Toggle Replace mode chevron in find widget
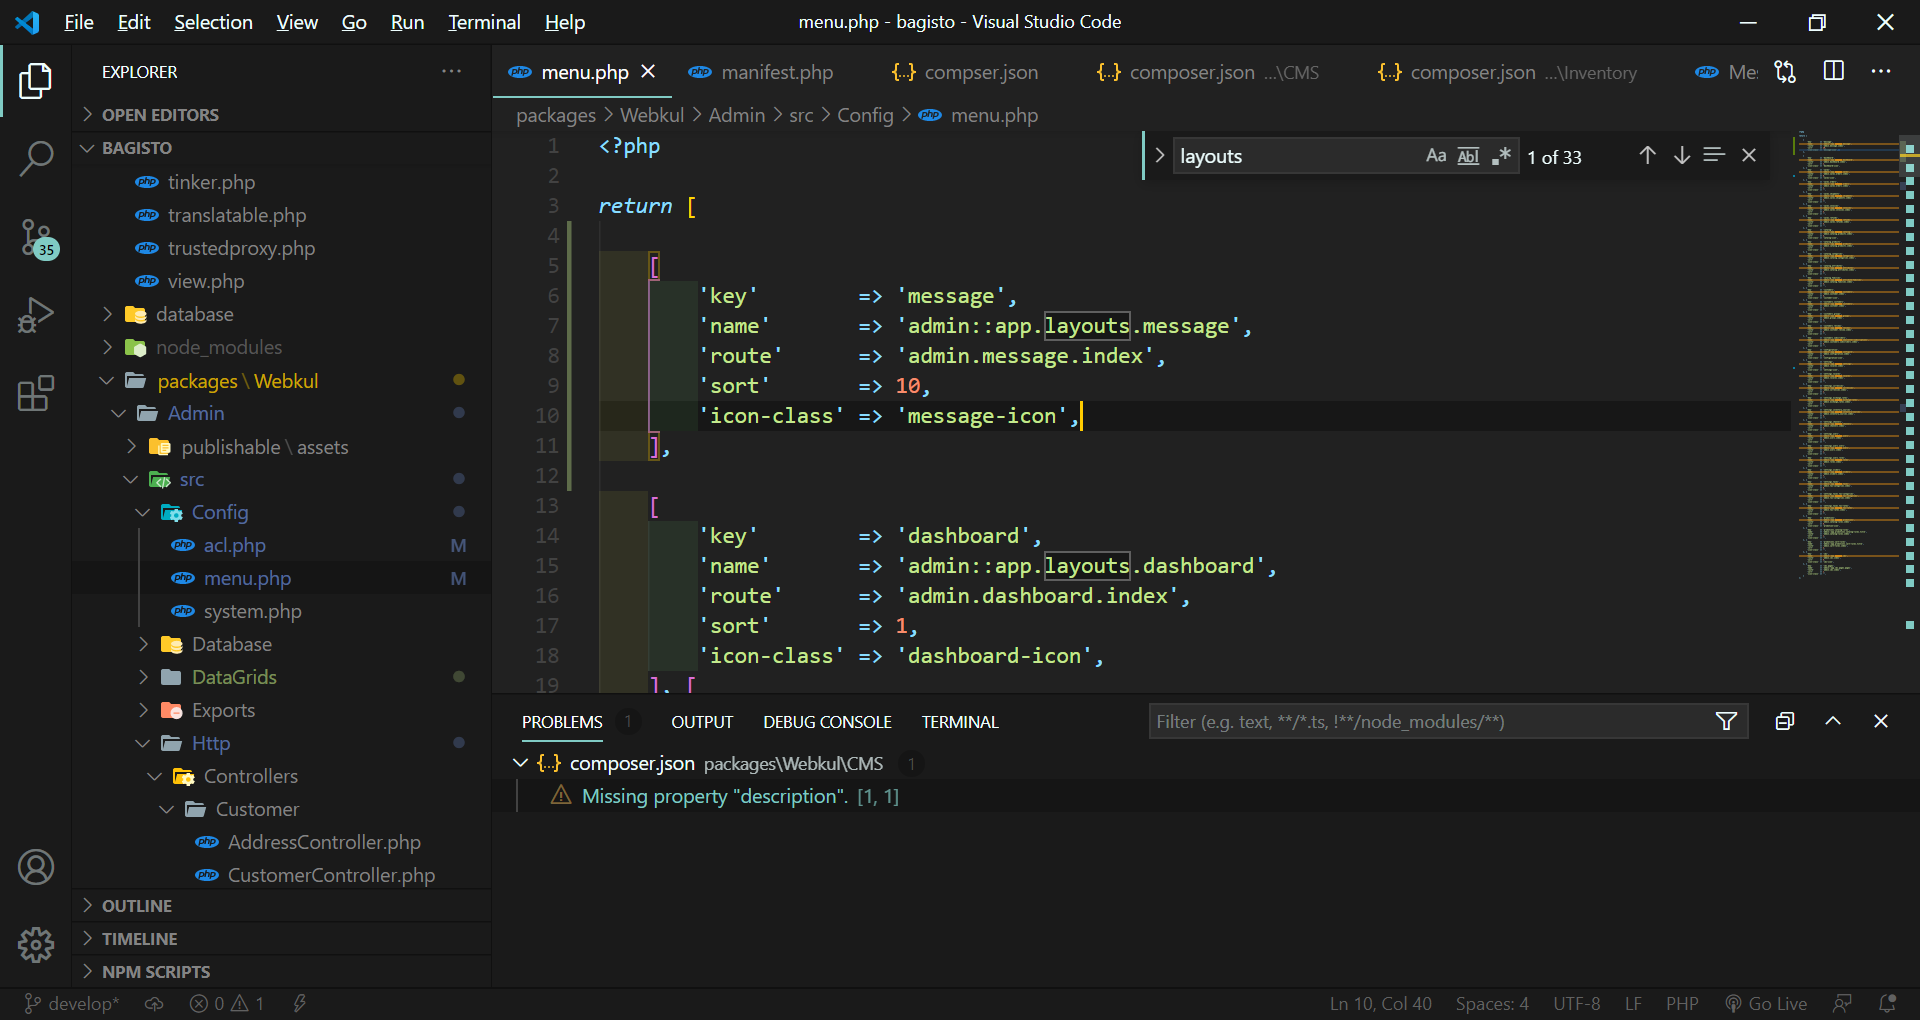1920x1020 pixels. [x=1160, y=155]
